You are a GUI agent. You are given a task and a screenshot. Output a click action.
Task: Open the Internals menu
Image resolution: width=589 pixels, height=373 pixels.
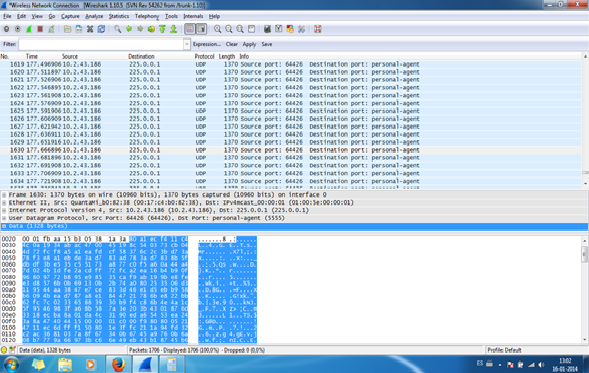pyautogui.click(x=193, y=16)
